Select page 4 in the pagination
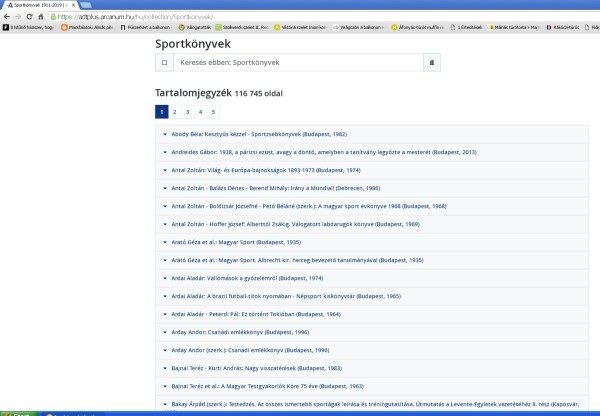Viewport: 600px width, 416px height. [x=201, y=112]
